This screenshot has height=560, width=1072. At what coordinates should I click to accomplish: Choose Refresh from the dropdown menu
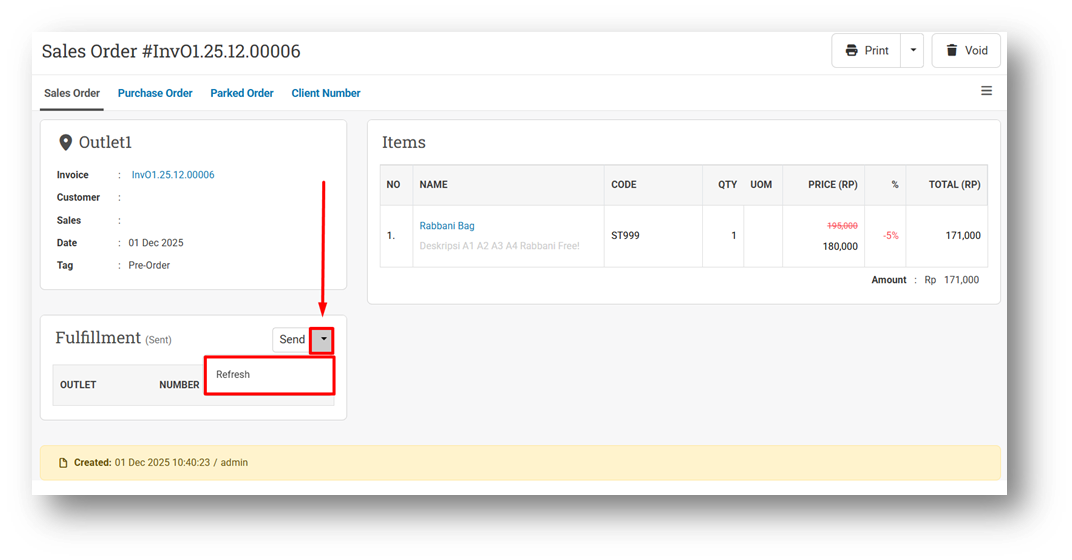(x=269, y=375)
